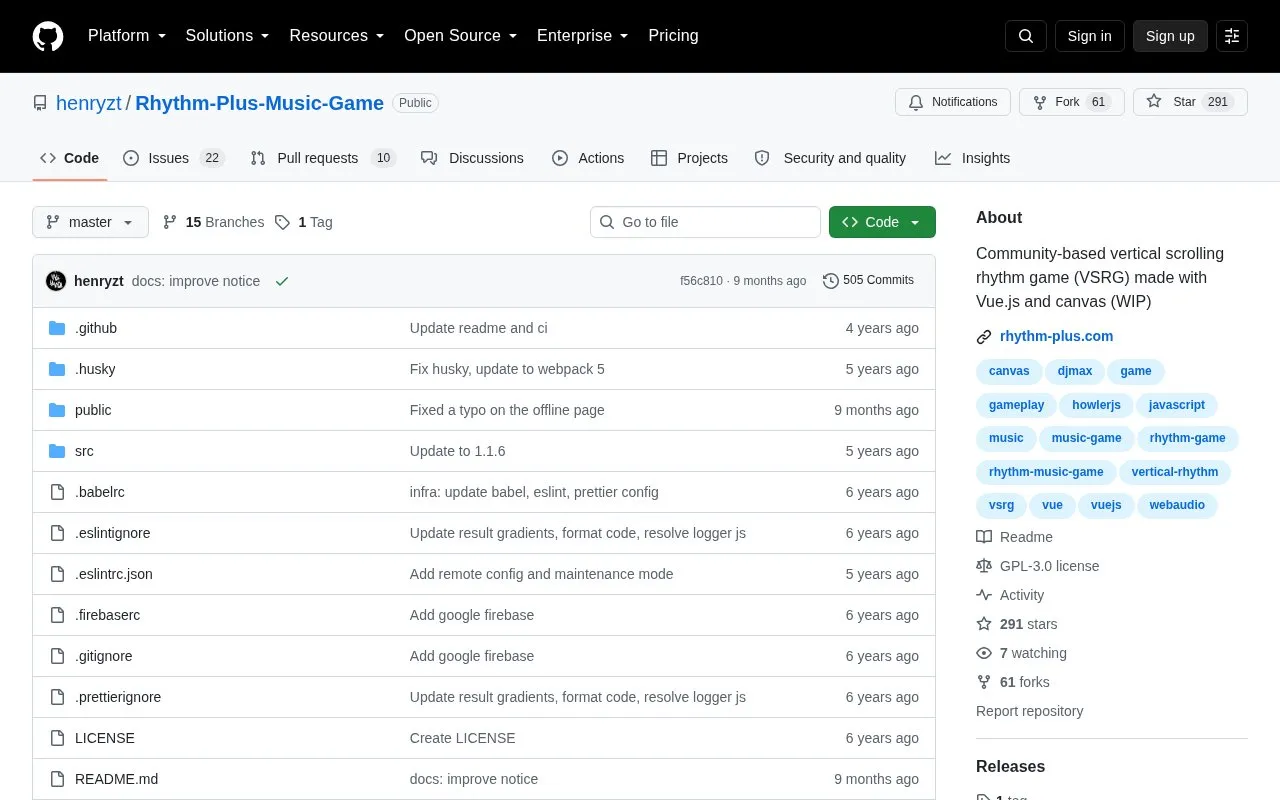Open the appearance settings icon button
This screenshot has height=800, width=1280.
pyautogui.click(x=1232, y=36)
